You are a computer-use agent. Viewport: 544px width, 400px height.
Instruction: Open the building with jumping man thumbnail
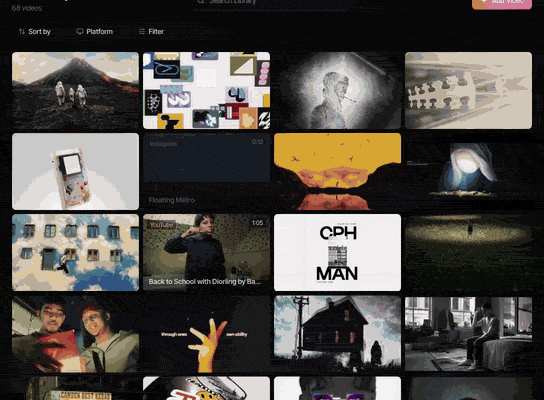coord(75,253)
